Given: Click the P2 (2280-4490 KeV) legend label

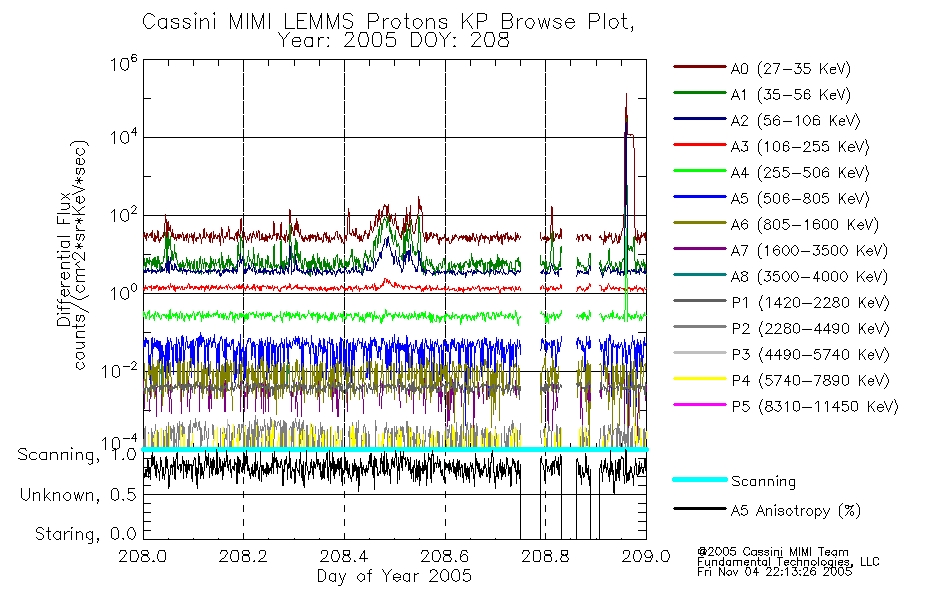Looking at the screenshot, I should (x=810, y=328).
